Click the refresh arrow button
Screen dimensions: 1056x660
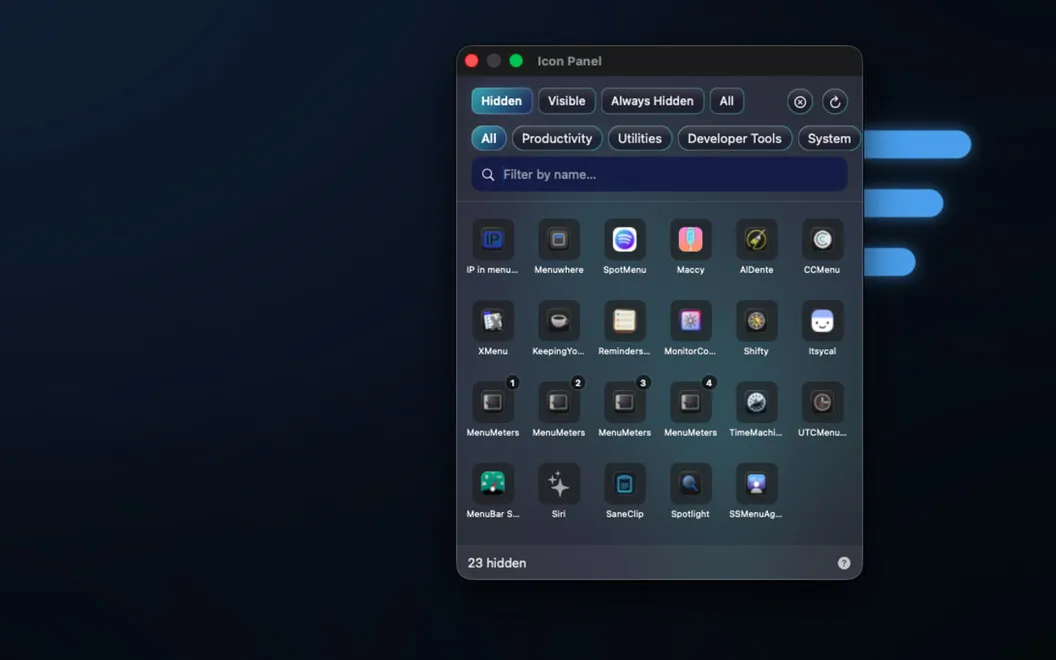point(835,102)
